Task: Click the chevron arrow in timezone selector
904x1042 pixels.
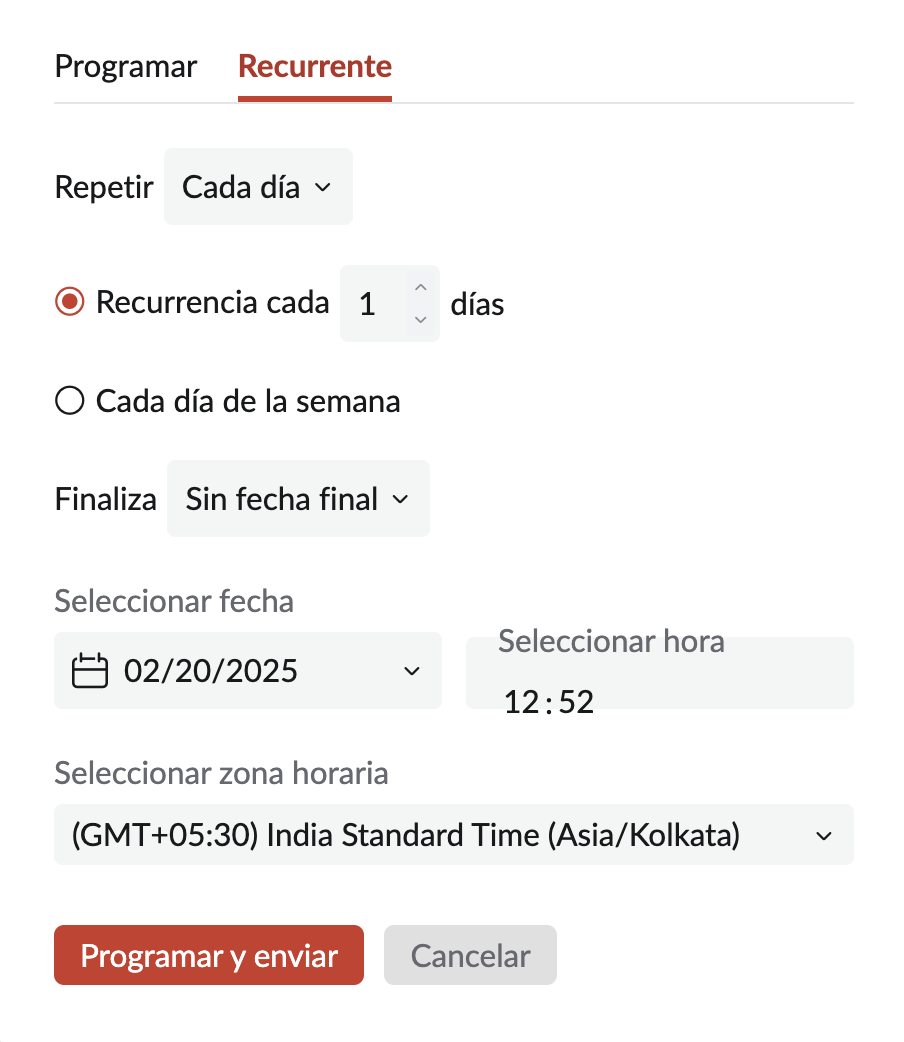Action: (x=824, y=836)
